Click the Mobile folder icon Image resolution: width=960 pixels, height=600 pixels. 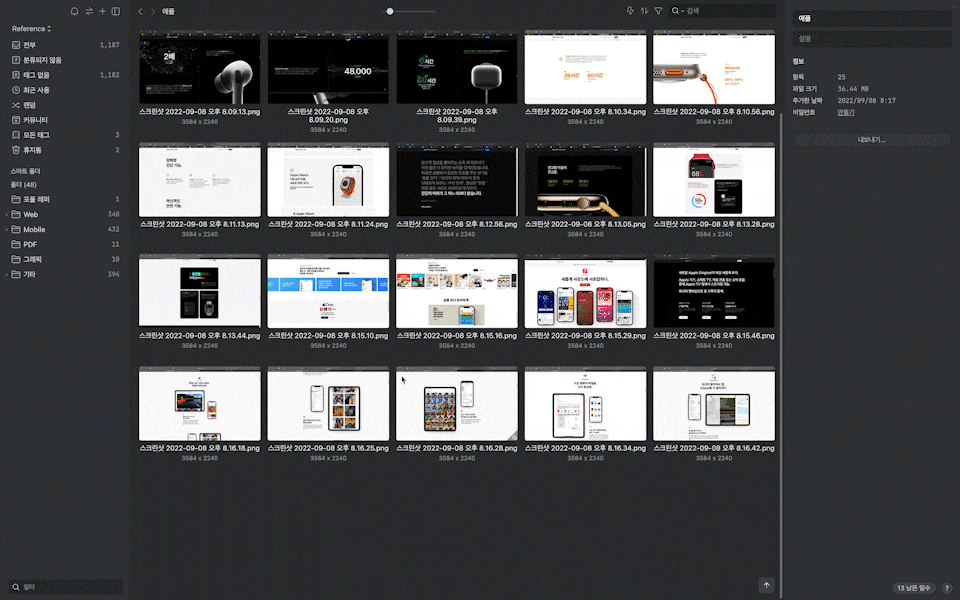click(16, 230)
